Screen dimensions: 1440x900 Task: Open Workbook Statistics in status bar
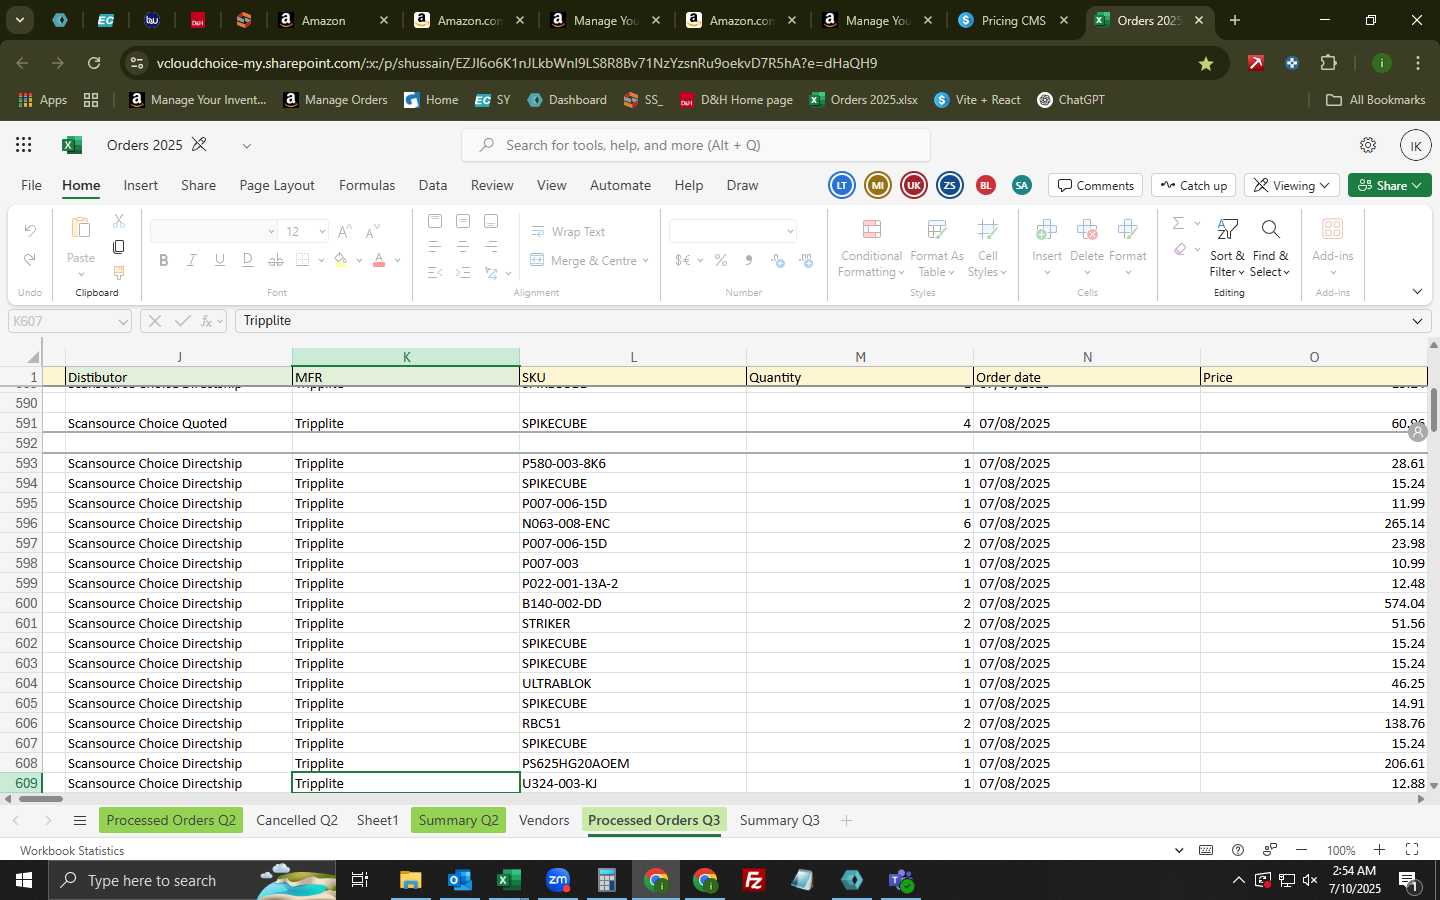(x=72, y=850)
